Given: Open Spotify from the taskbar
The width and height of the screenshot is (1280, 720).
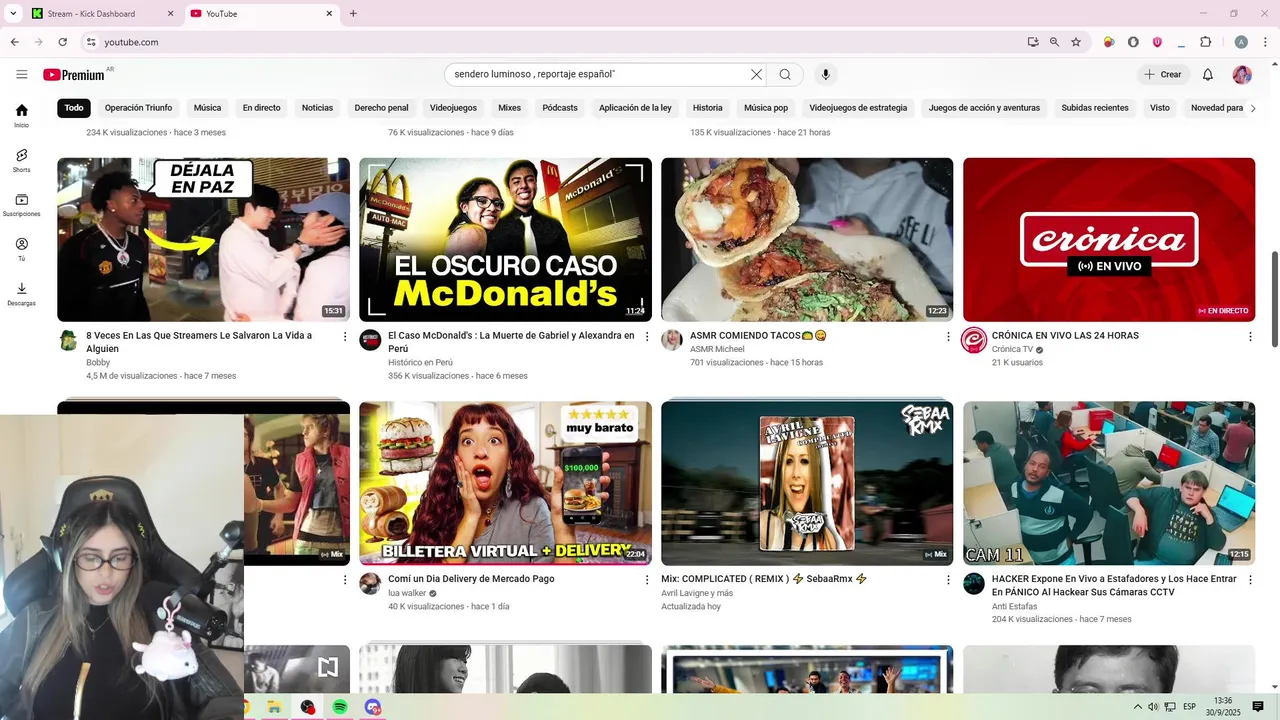Looking at the screenshot, I should (x=340, y=707).
